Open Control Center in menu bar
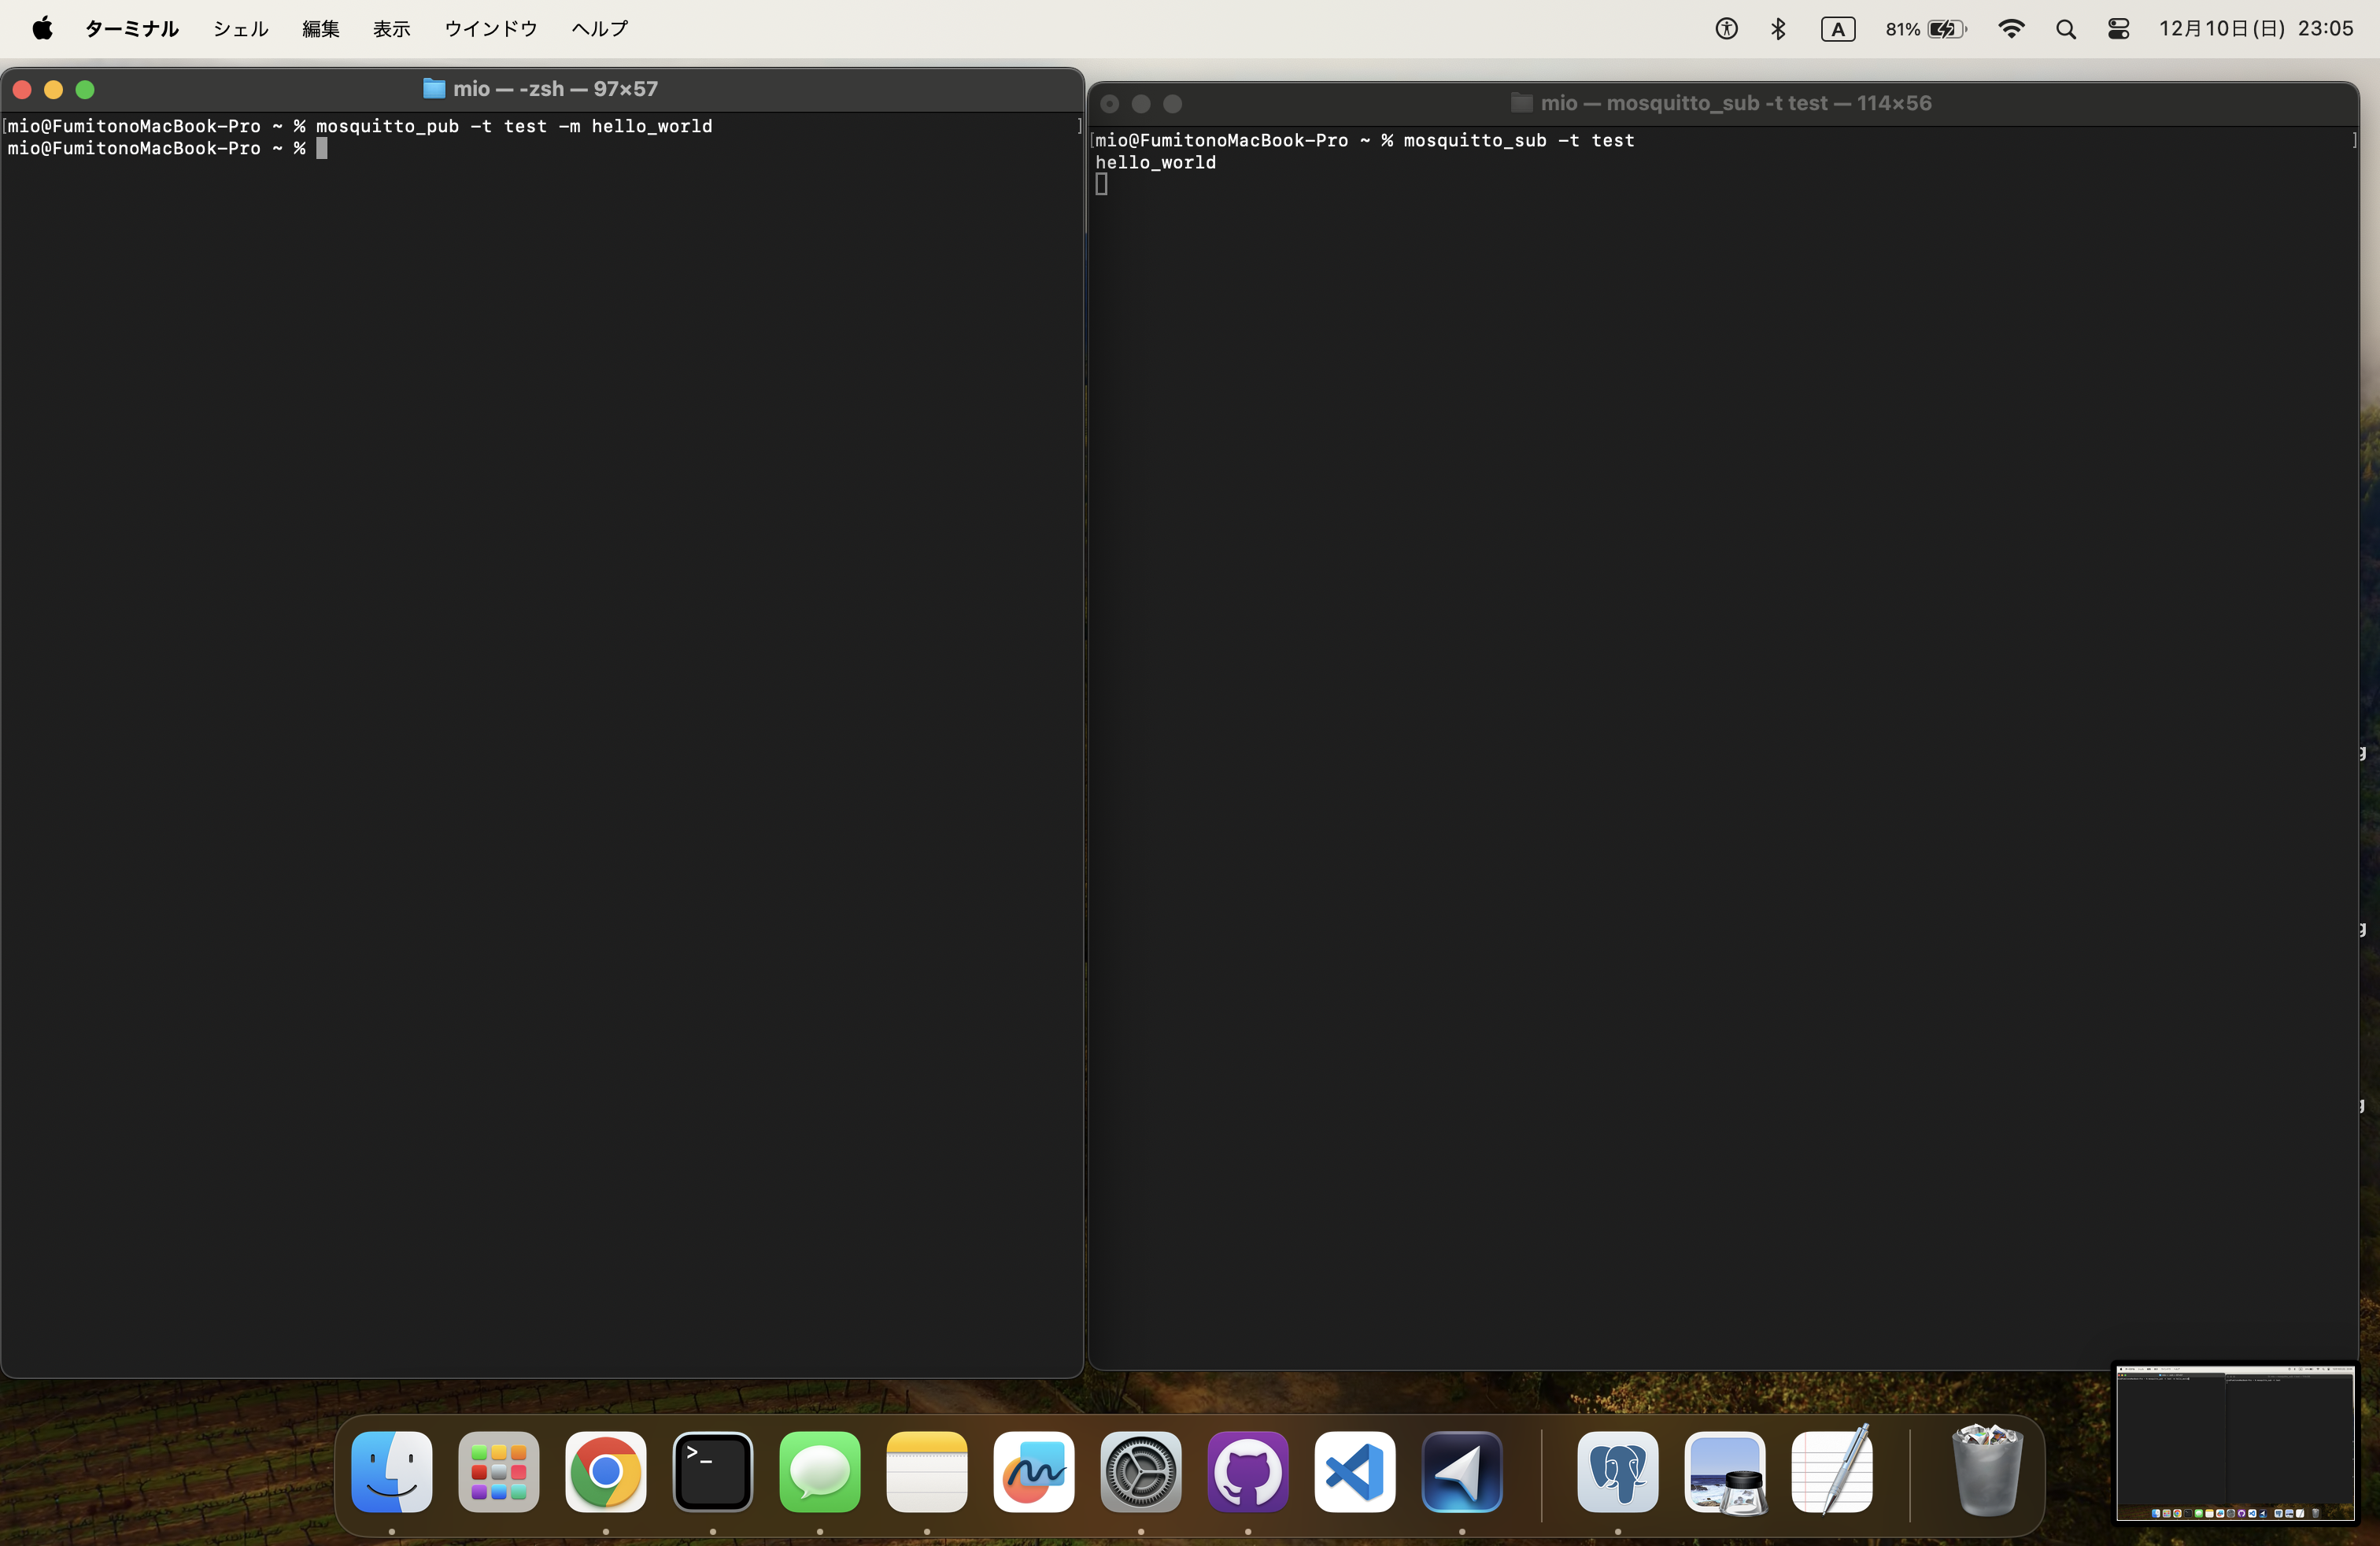 pos(2117,29)
